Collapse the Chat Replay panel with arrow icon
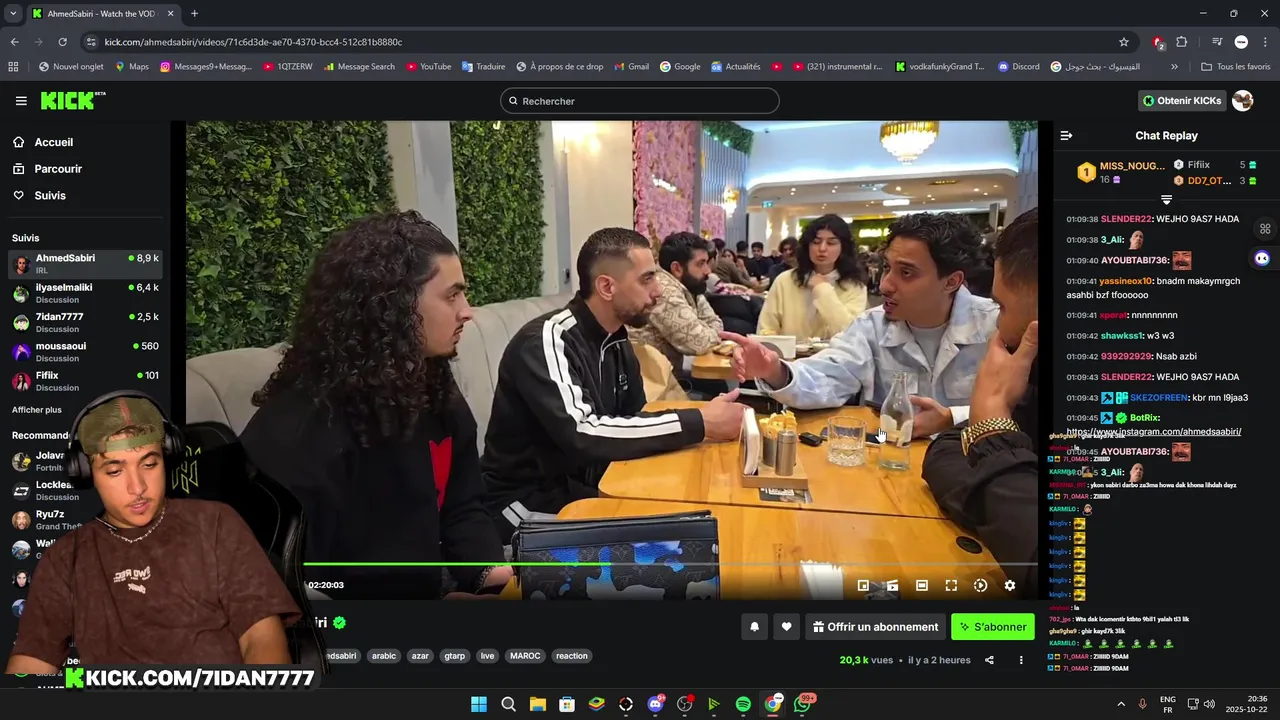1280x720 pixels. coord(1066,135)
